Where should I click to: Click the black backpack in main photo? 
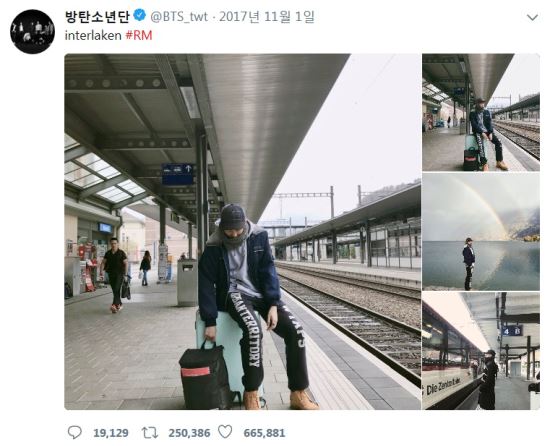pyautogui.click(x=205, y=375)
